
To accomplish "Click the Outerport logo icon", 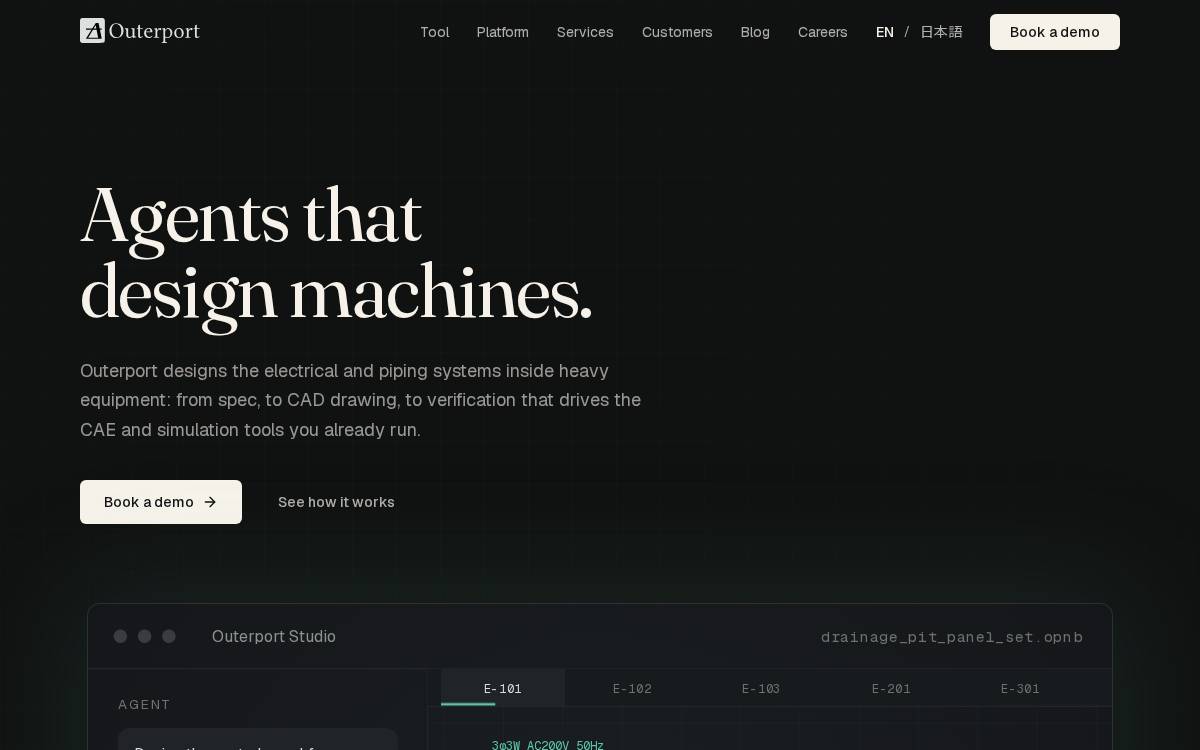I will point(92,31).
